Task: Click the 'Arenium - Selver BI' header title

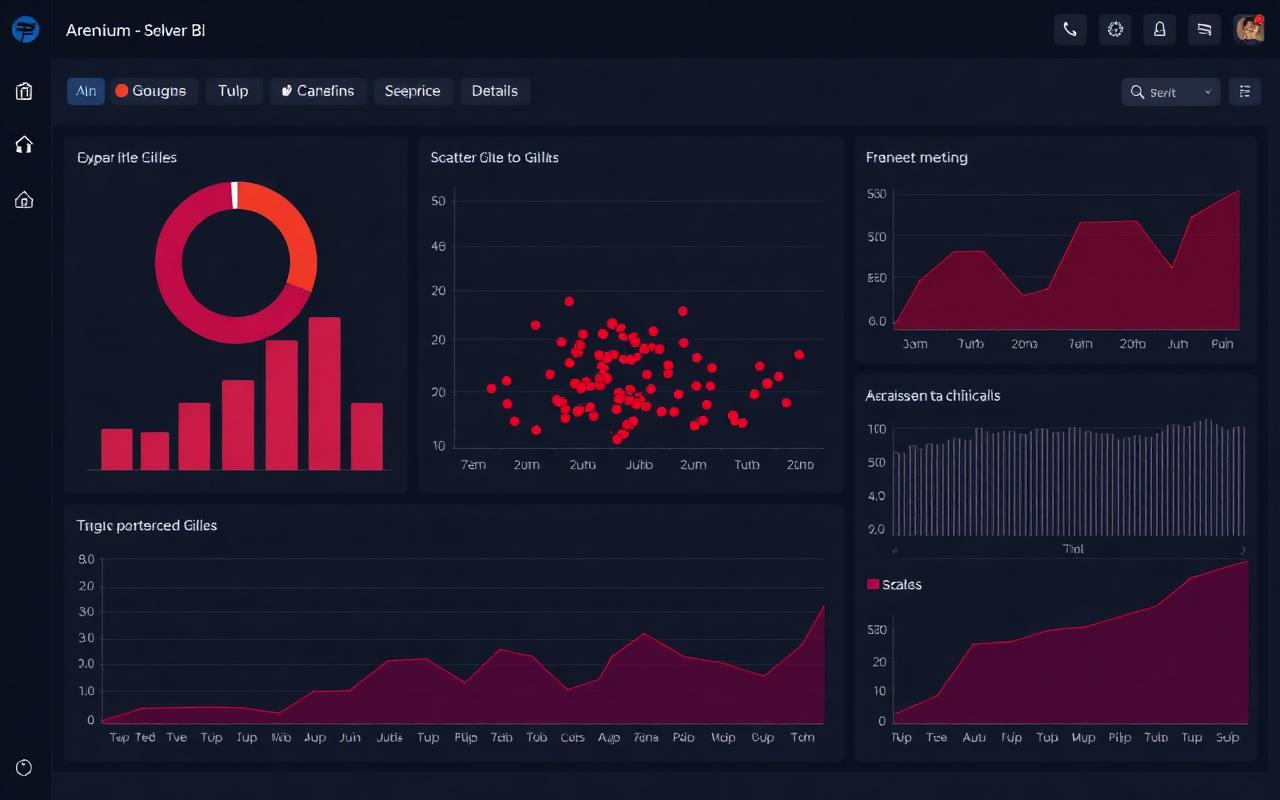Action: click(136, 30)
